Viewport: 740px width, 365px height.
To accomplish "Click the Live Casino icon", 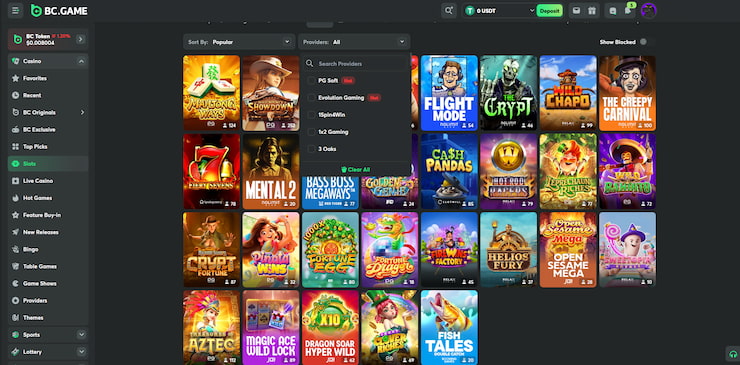I will tap(16, 181).
